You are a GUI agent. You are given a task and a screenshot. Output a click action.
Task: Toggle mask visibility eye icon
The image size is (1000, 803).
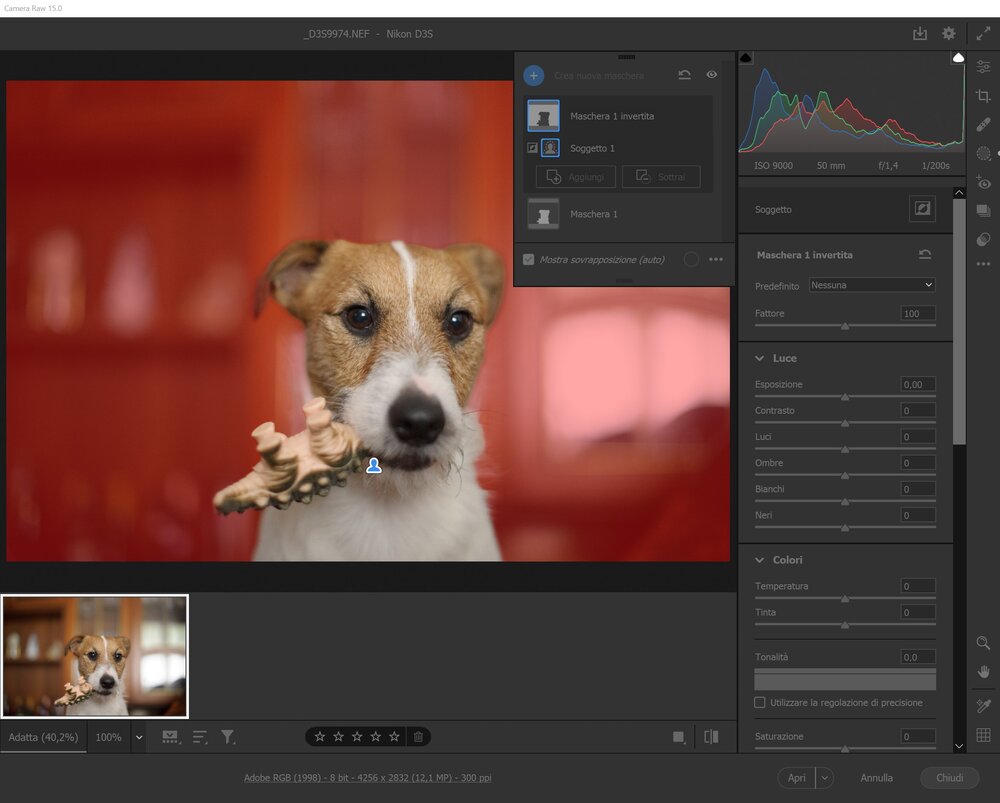pyautogui.click(x=712, y=75)
